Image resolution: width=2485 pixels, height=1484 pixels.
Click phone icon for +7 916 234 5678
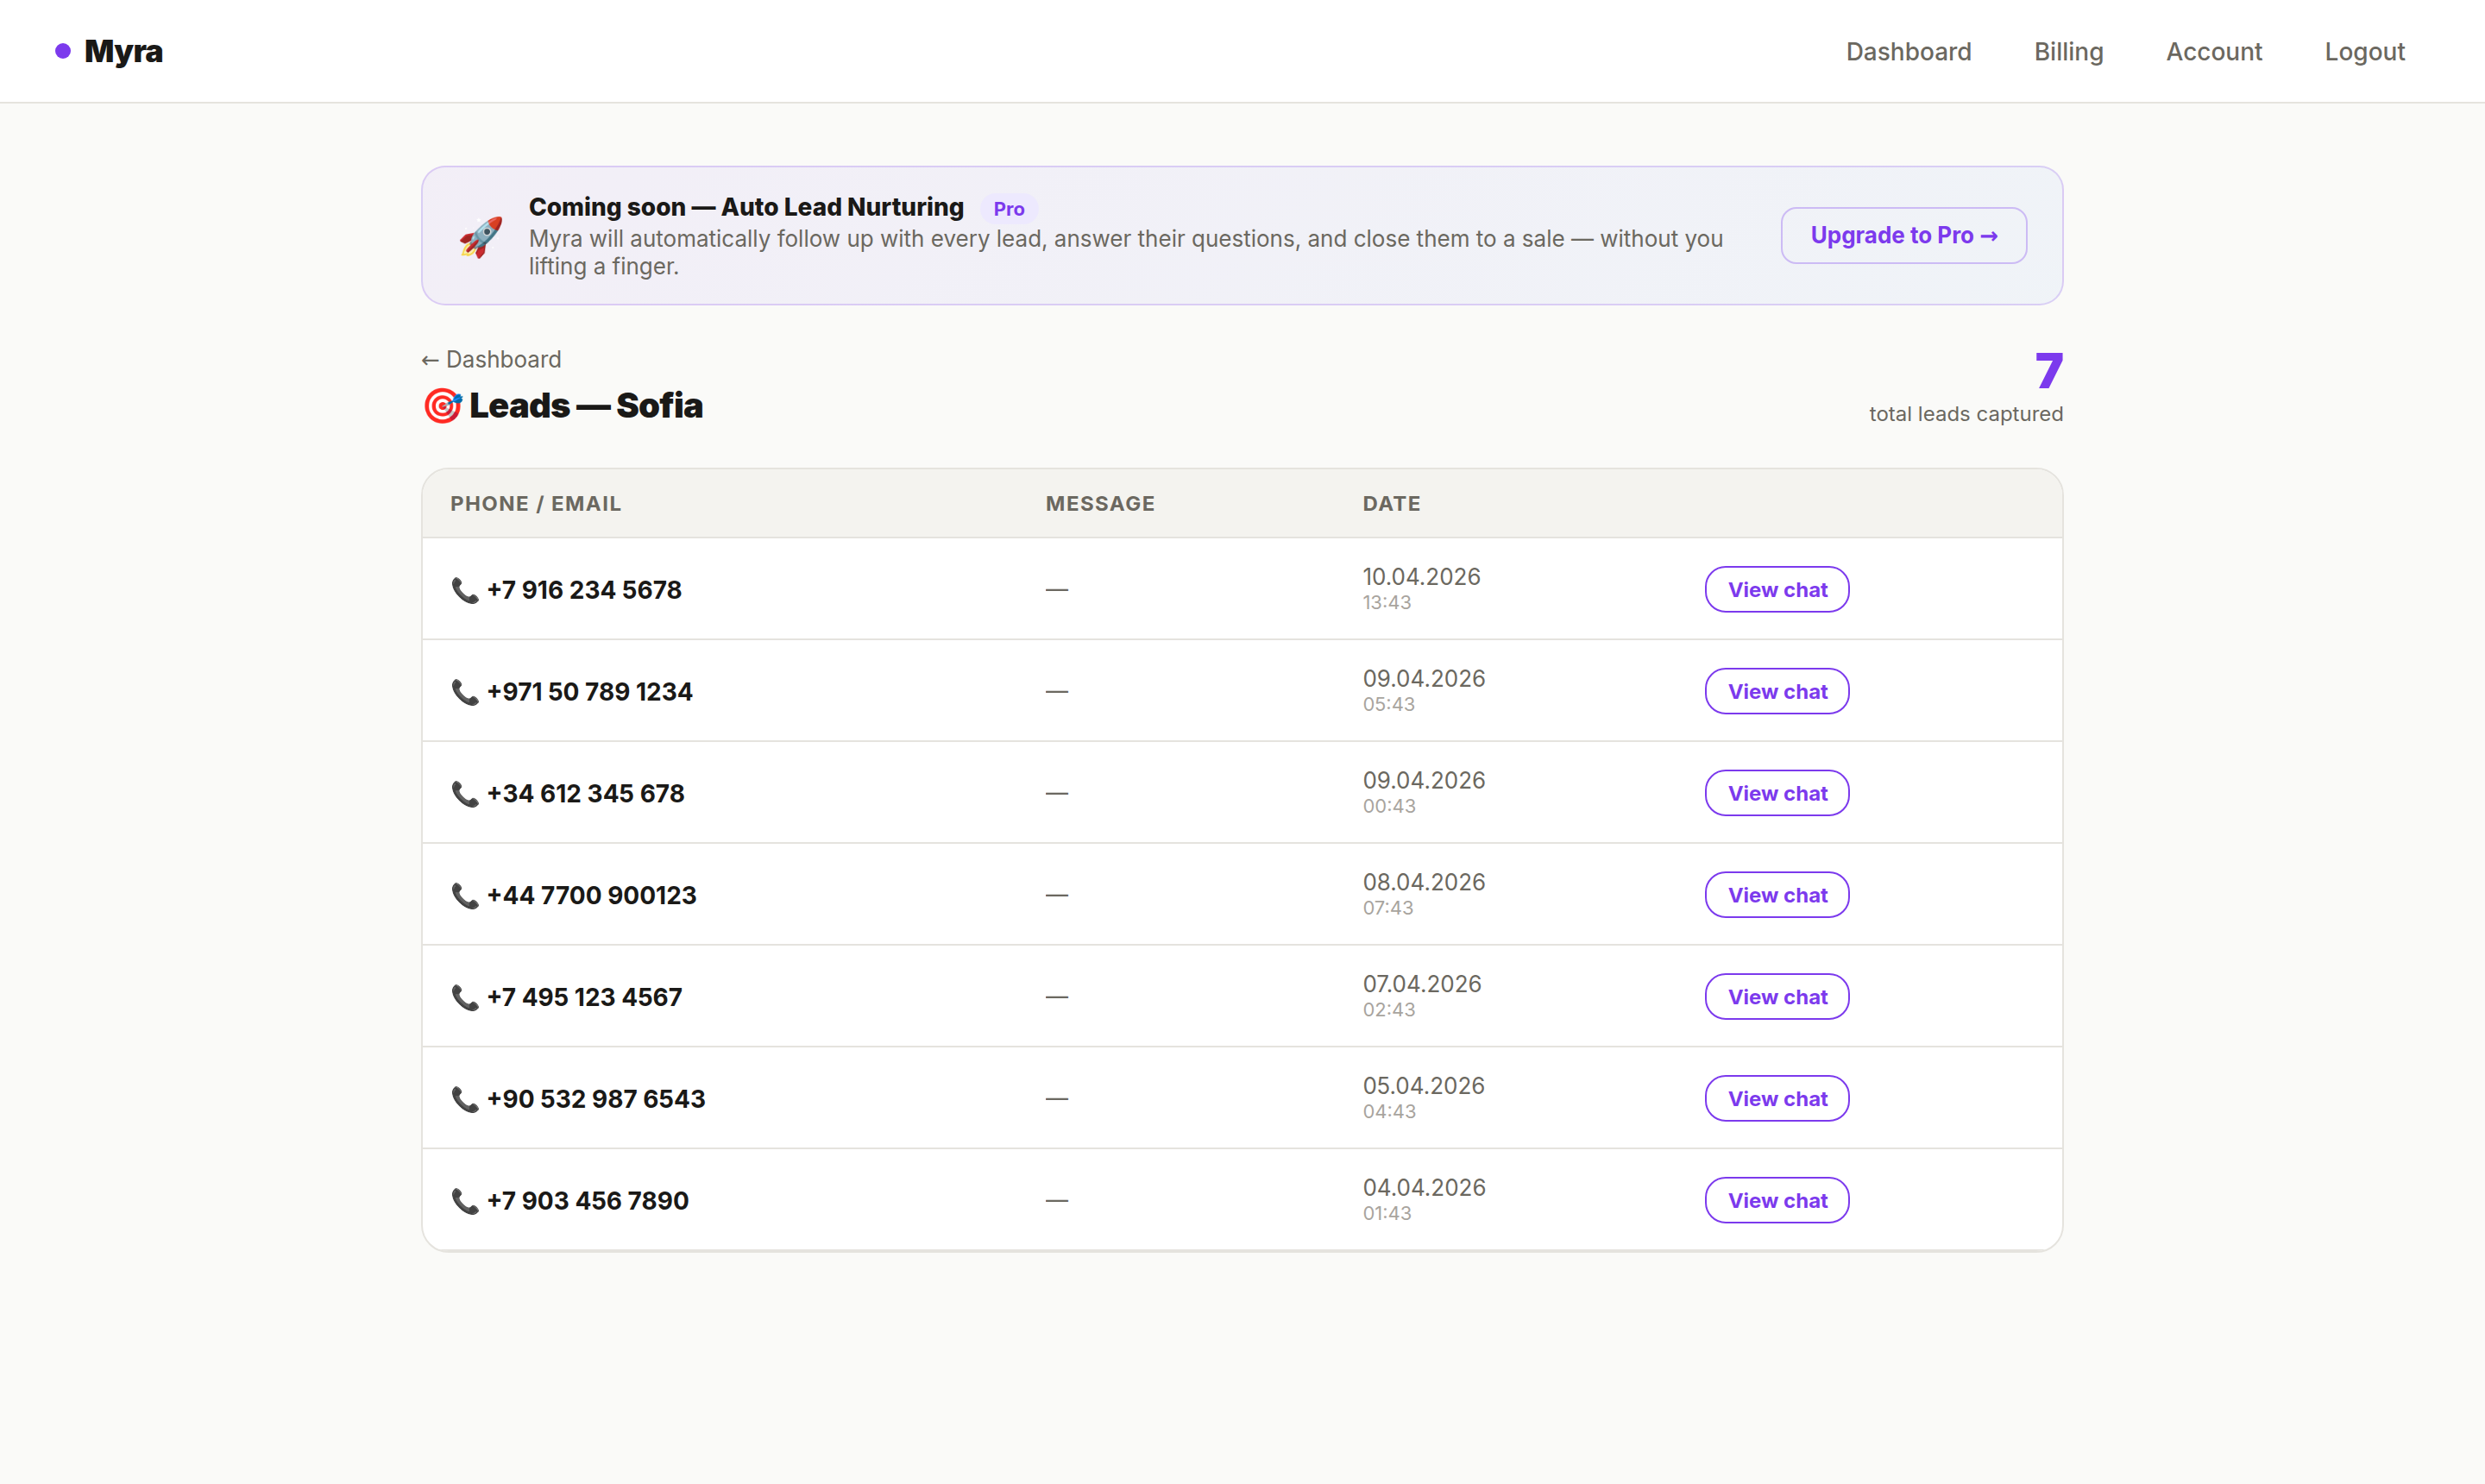coord(465,590)
